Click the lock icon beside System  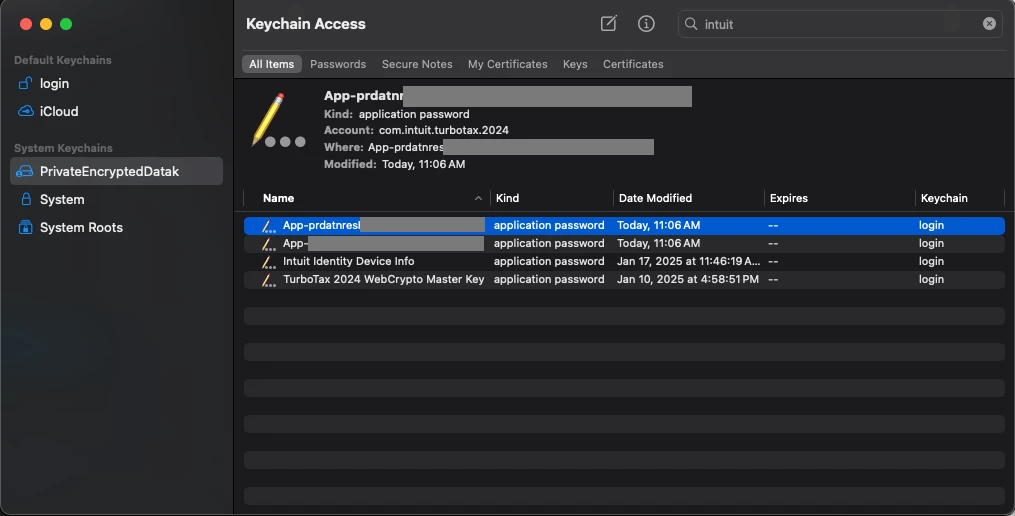click(x=26, y=199)
